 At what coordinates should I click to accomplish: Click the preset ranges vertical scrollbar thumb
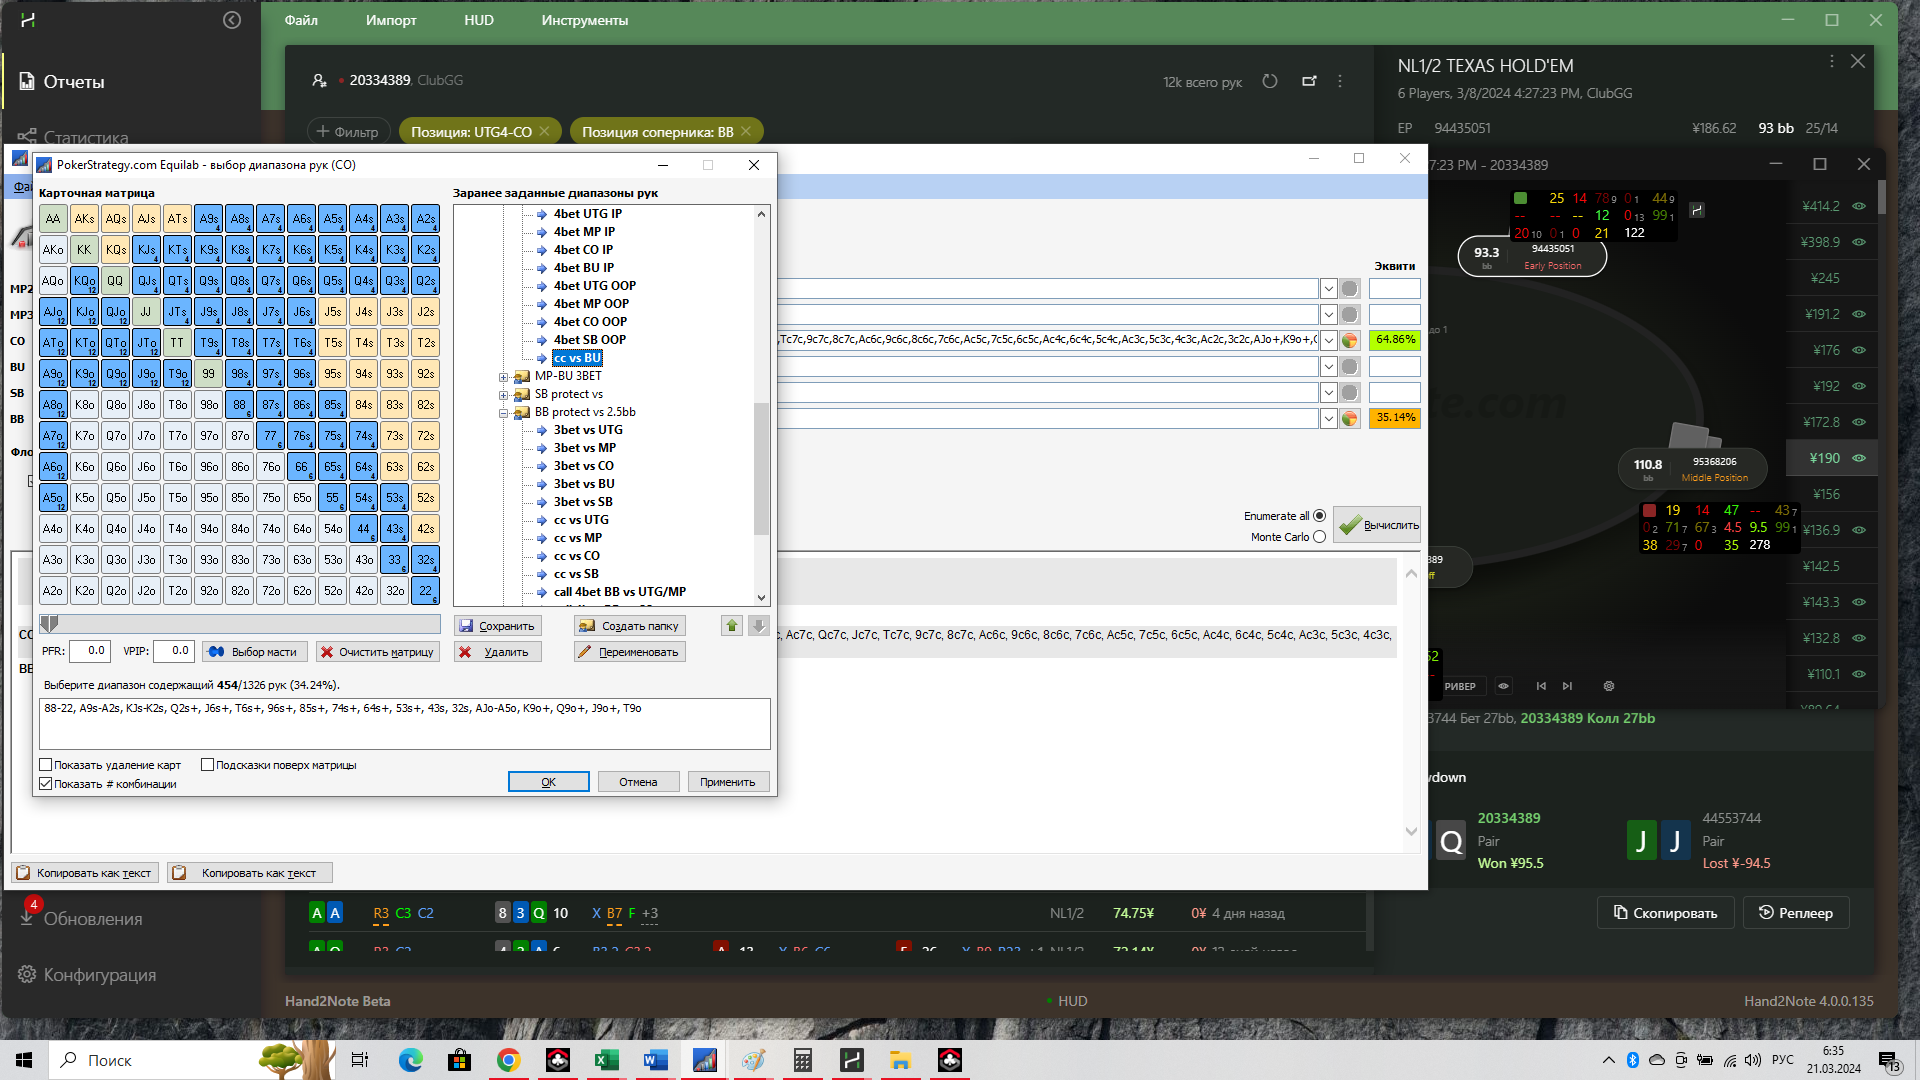(x=761, y=469)
